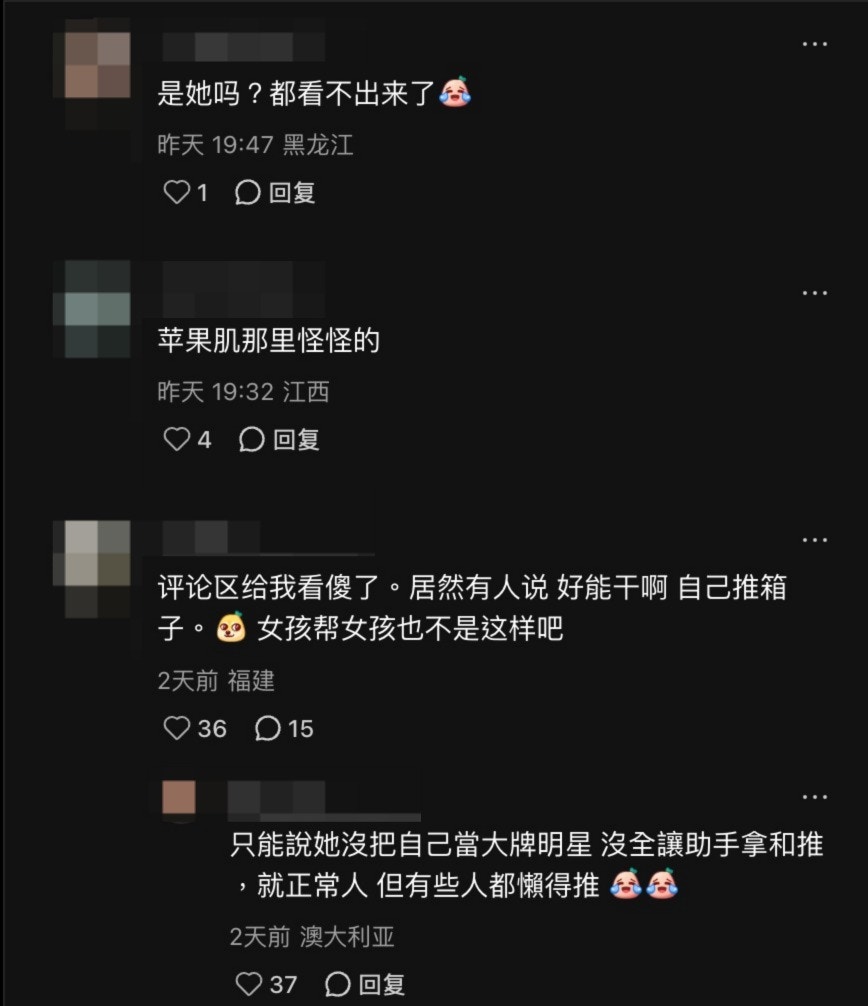Screen dimensions: 868x1006
Task: Open the three-dot menu on the first comment
Action: click(815, 44)
